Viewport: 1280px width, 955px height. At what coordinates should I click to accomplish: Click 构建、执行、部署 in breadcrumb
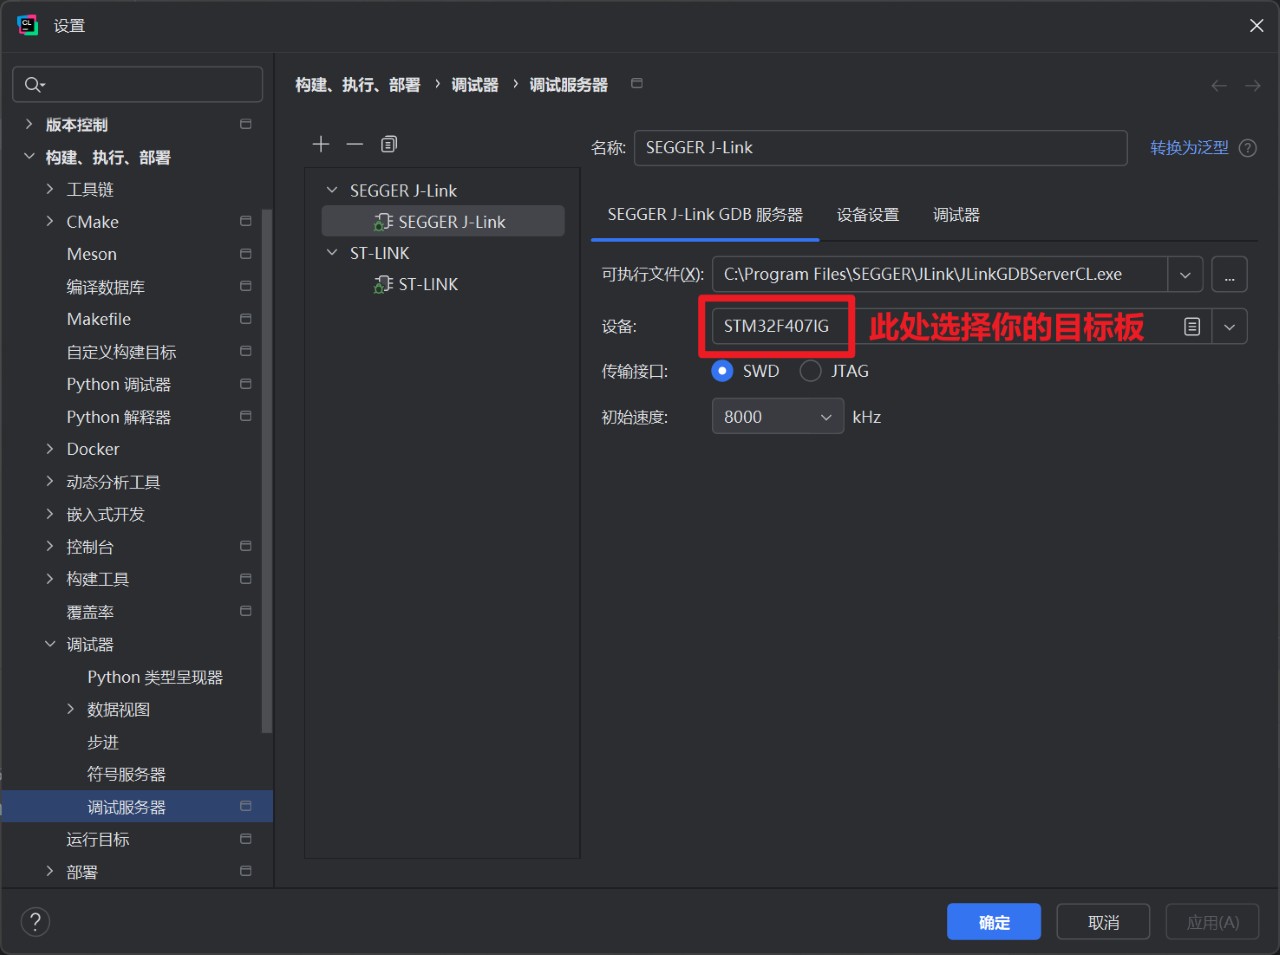(358, 85)
